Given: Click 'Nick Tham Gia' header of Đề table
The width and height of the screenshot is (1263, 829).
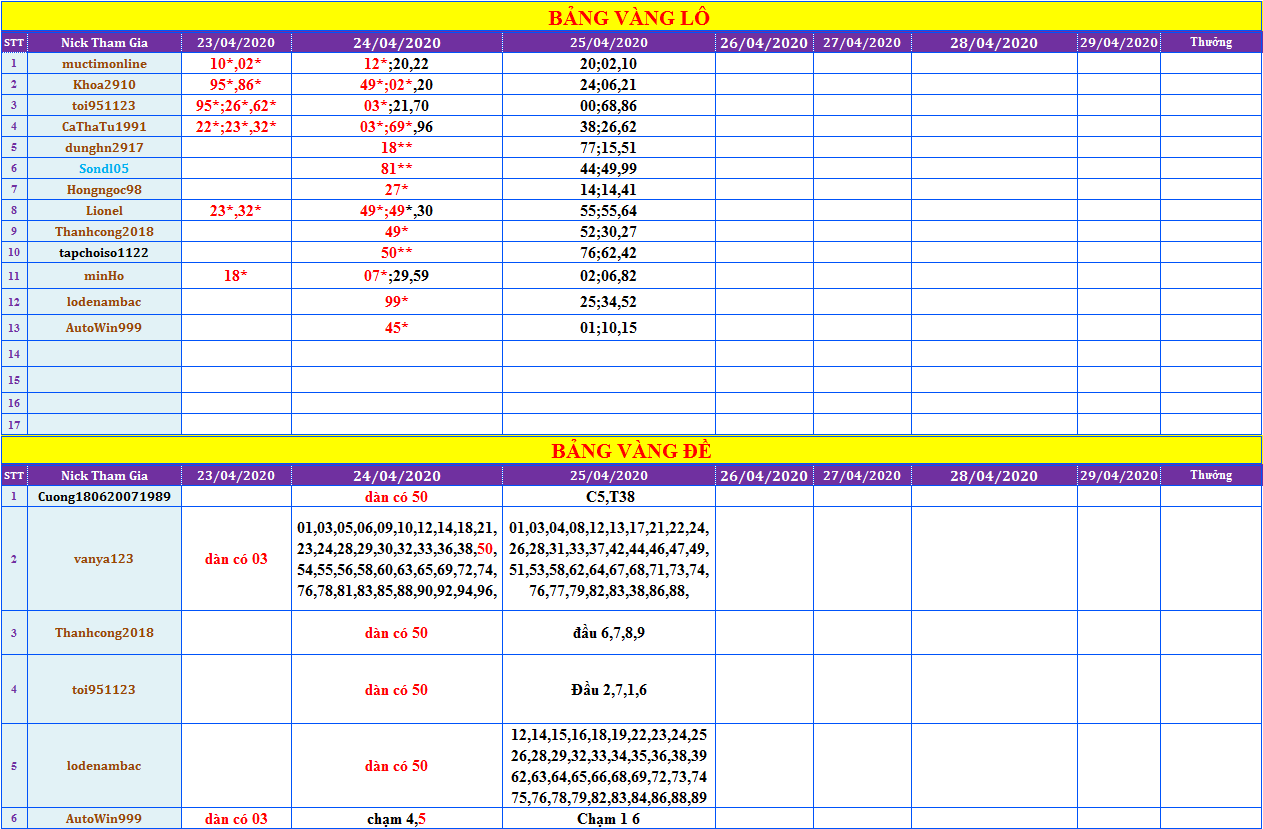Looking at the screenshot, I should coord(104,475).
